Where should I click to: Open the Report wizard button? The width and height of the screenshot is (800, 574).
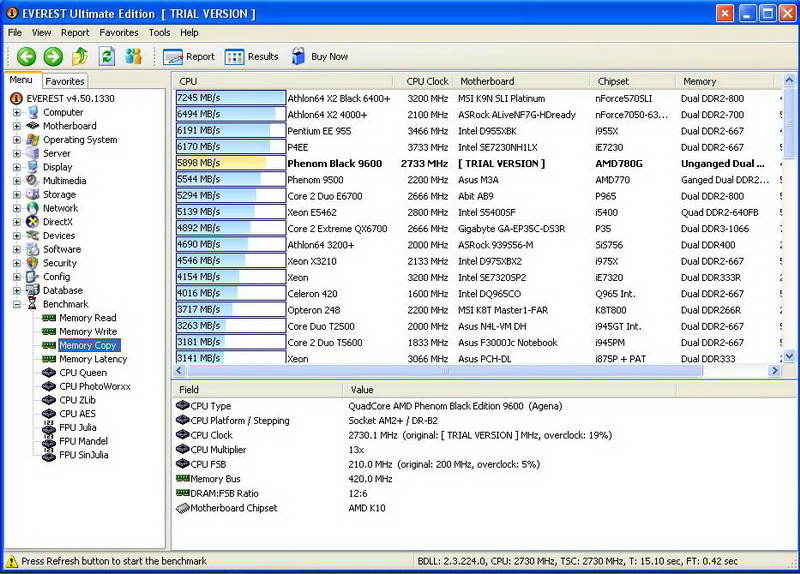[x=189, y=57]
